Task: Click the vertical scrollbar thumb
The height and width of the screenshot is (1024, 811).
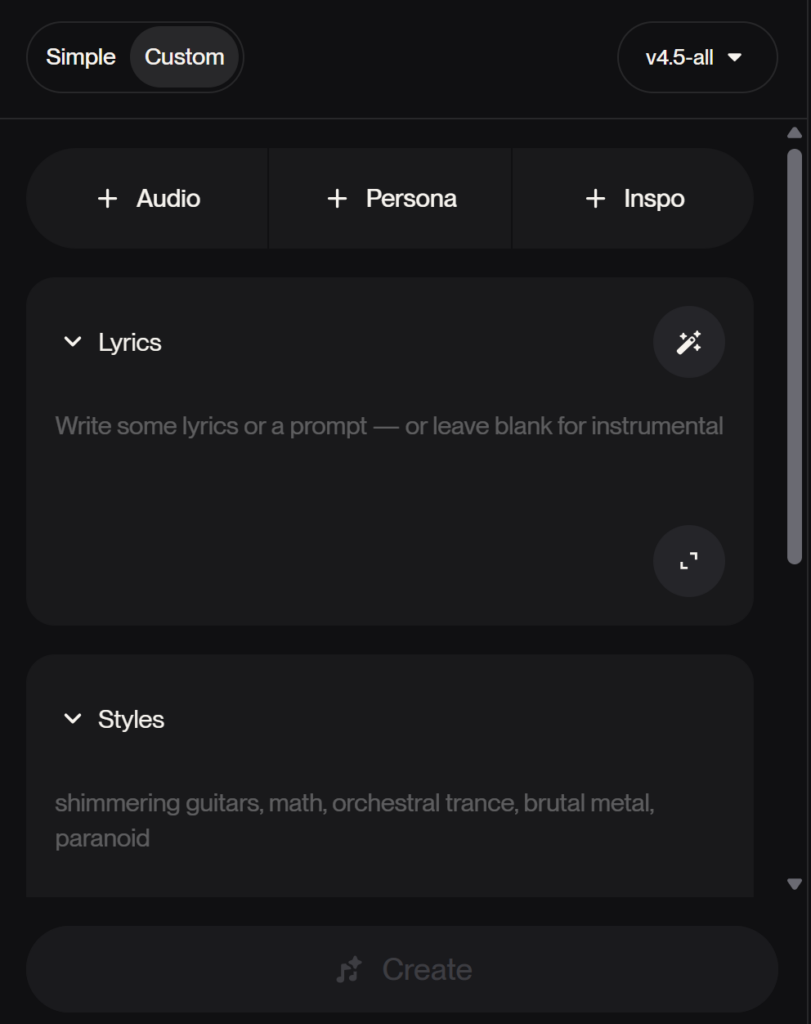Action: tap(795, 355)
